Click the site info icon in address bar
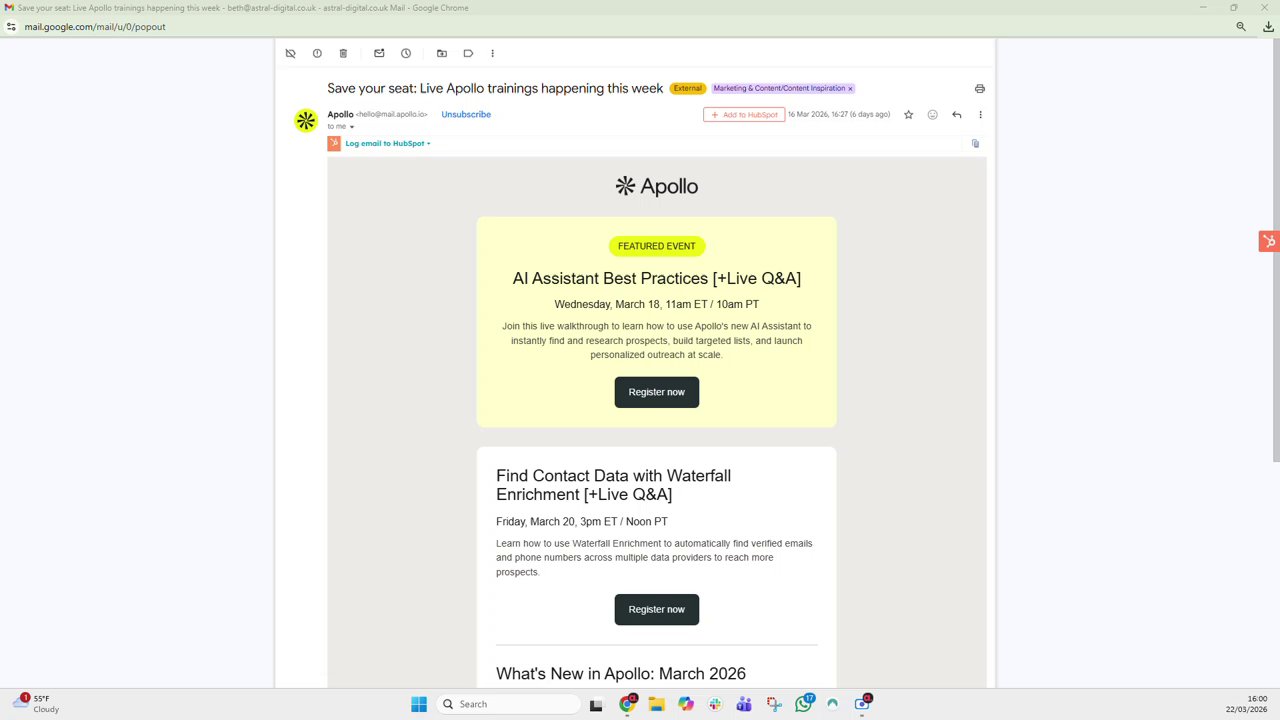The image size is (1280, 720). tap(11, 27)
